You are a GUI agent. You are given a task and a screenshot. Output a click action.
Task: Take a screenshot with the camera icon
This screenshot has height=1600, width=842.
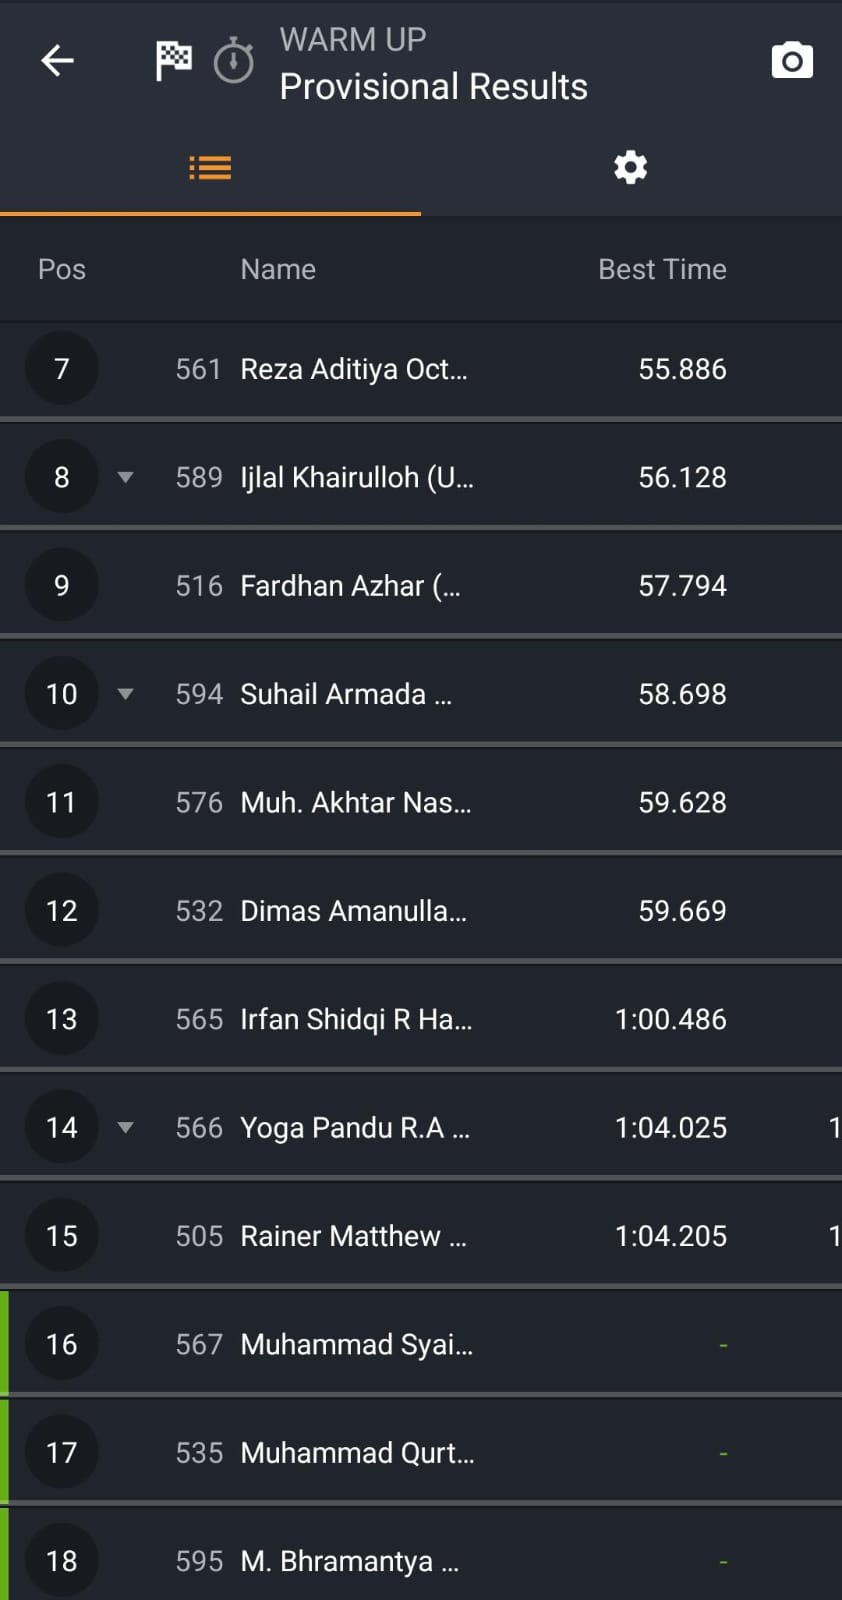click(x=792, y=61)
